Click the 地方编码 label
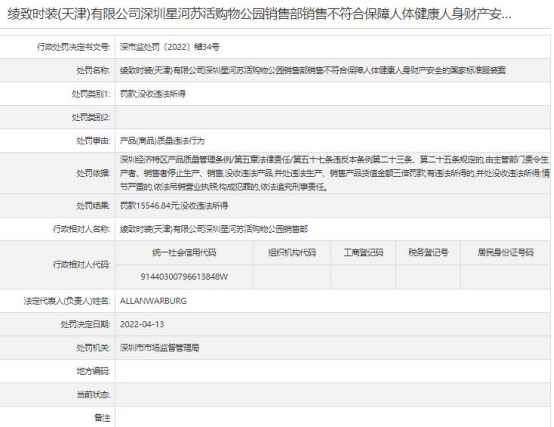 tap(93, 371)
